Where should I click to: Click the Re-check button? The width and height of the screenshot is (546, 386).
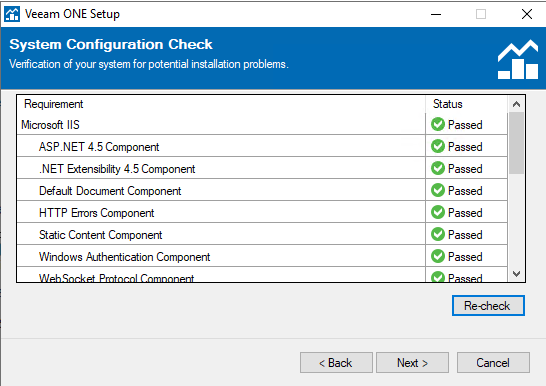pos(488,306)
